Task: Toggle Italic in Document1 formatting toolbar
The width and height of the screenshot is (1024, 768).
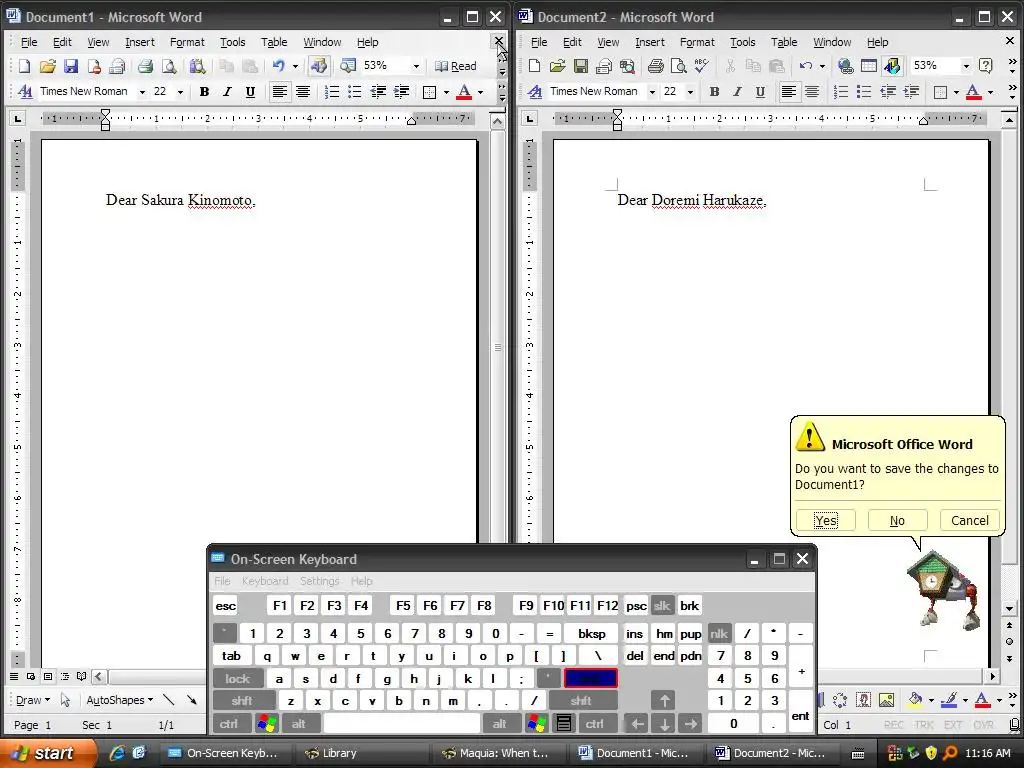Action: tap(227, 91)
